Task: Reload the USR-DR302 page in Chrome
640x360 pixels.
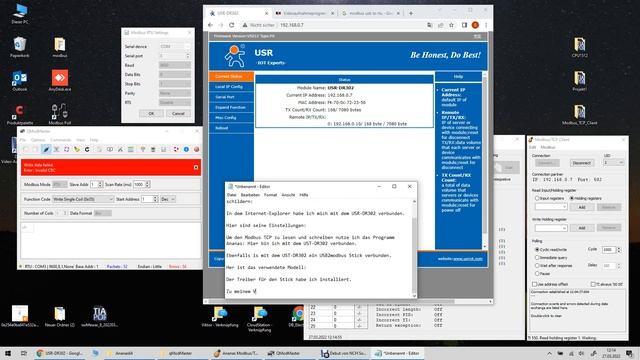Action: [x=231, y=25]
